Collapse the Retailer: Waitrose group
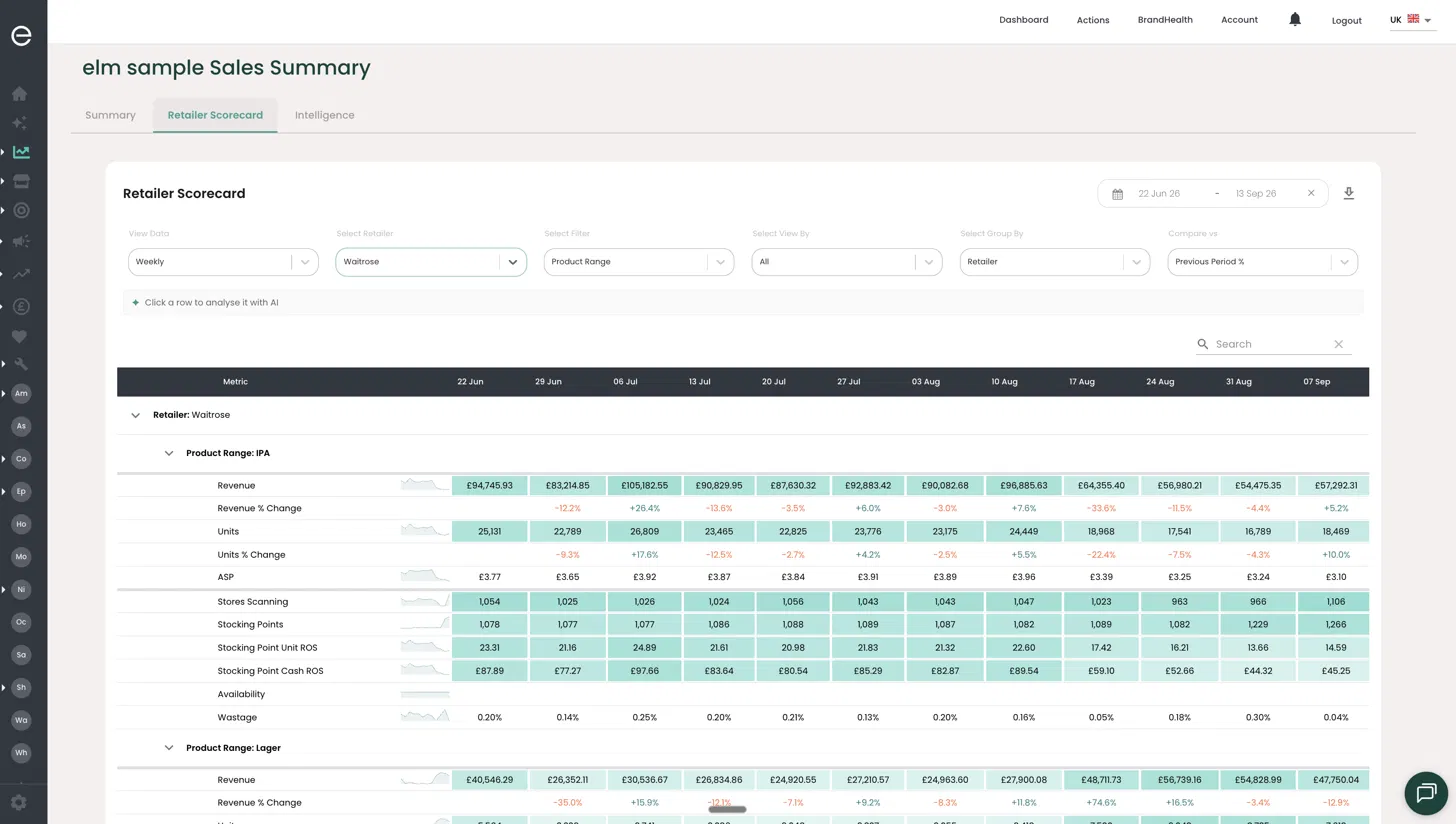 (x=136, y=415)
